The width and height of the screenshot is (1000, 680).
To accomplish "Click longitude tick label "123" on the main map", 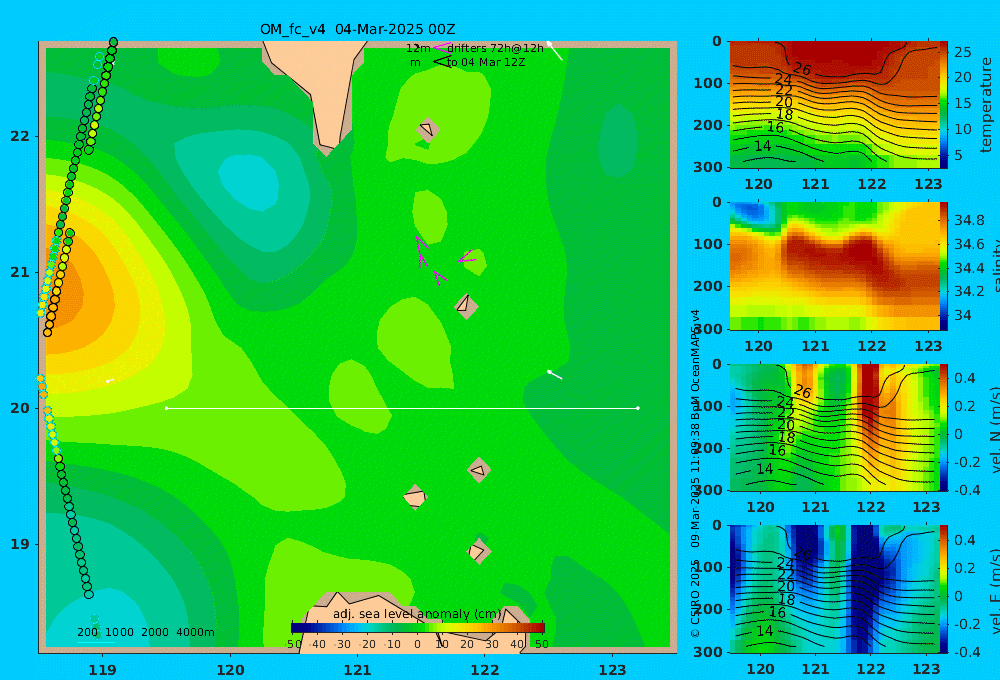I will [612, 670].
